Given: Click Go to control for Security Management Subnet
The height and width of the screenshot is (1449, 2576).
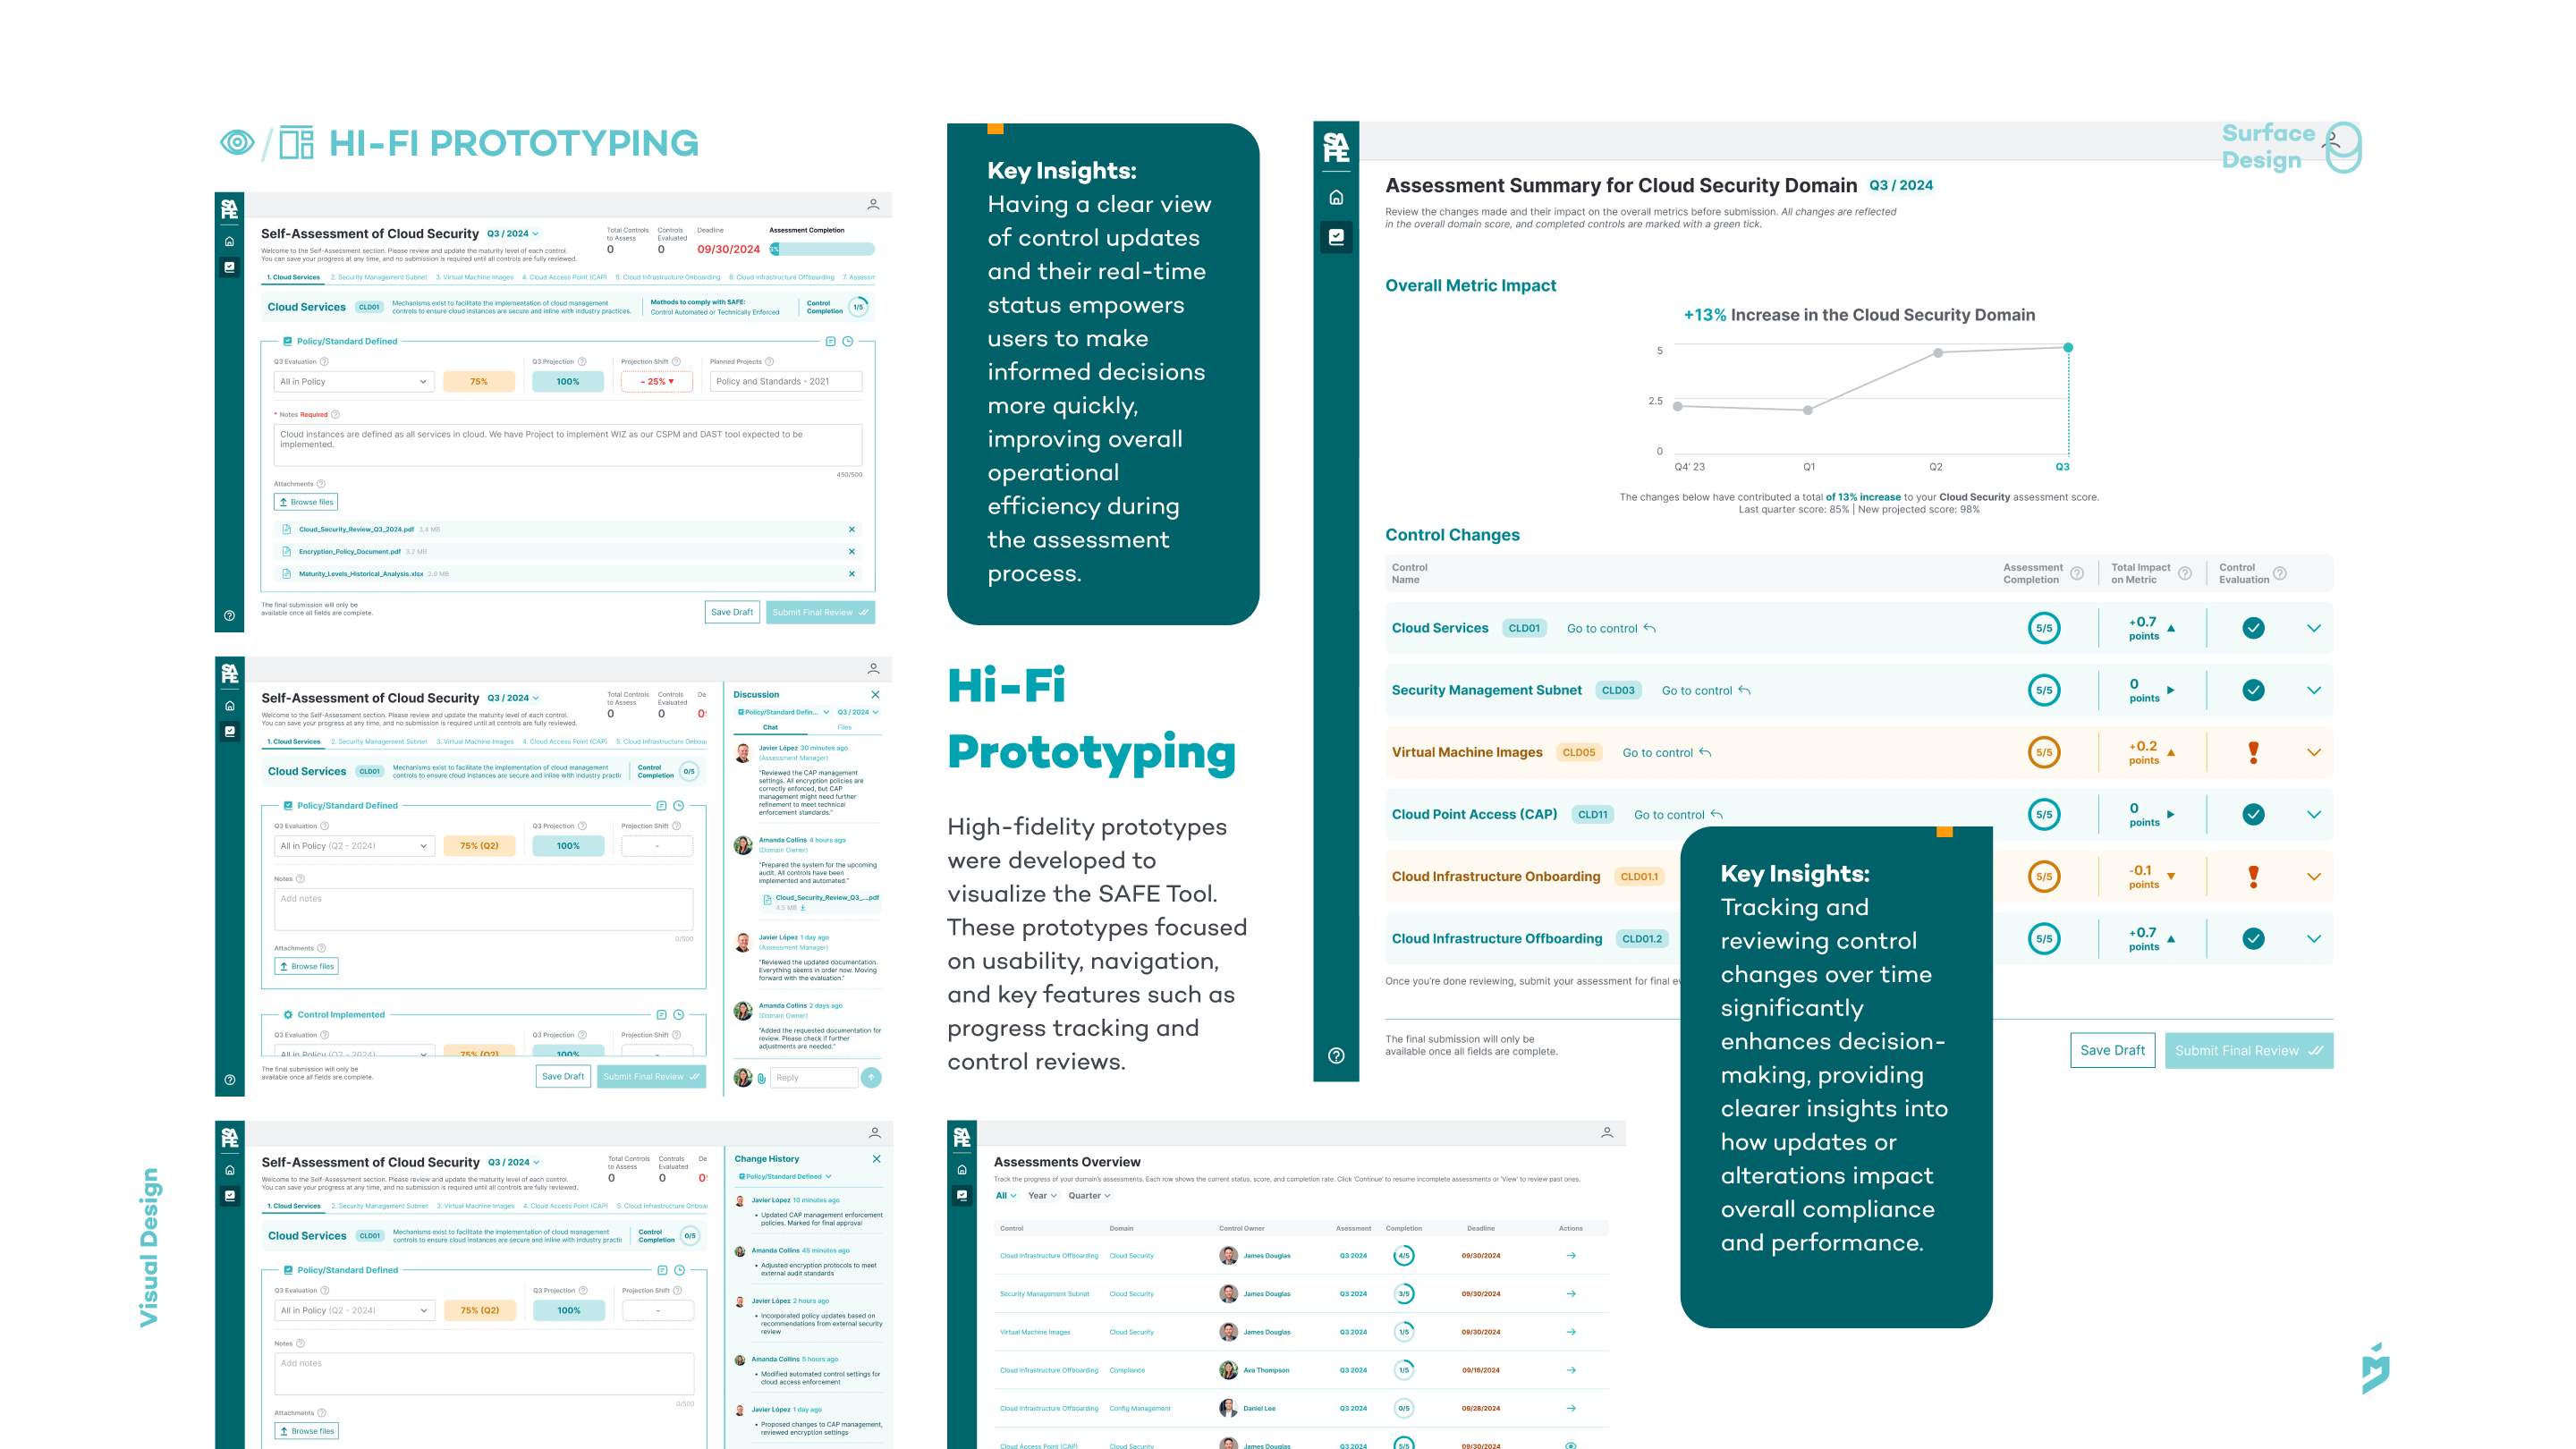Looking at the screenshot, I should click(x=1706, y=690).
